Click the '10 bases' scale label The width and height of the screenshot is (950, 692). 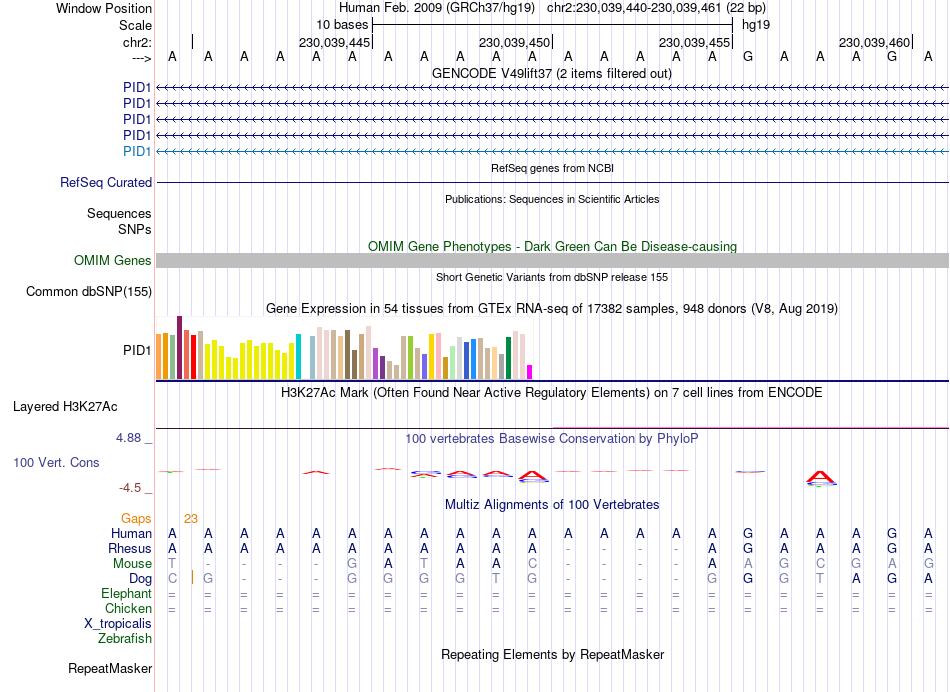(342, 25)
